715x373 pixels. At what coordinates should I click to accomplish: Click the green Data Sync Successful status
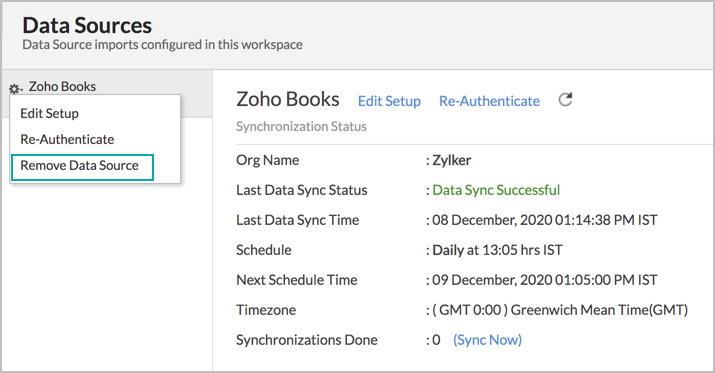tap(496, 190)
